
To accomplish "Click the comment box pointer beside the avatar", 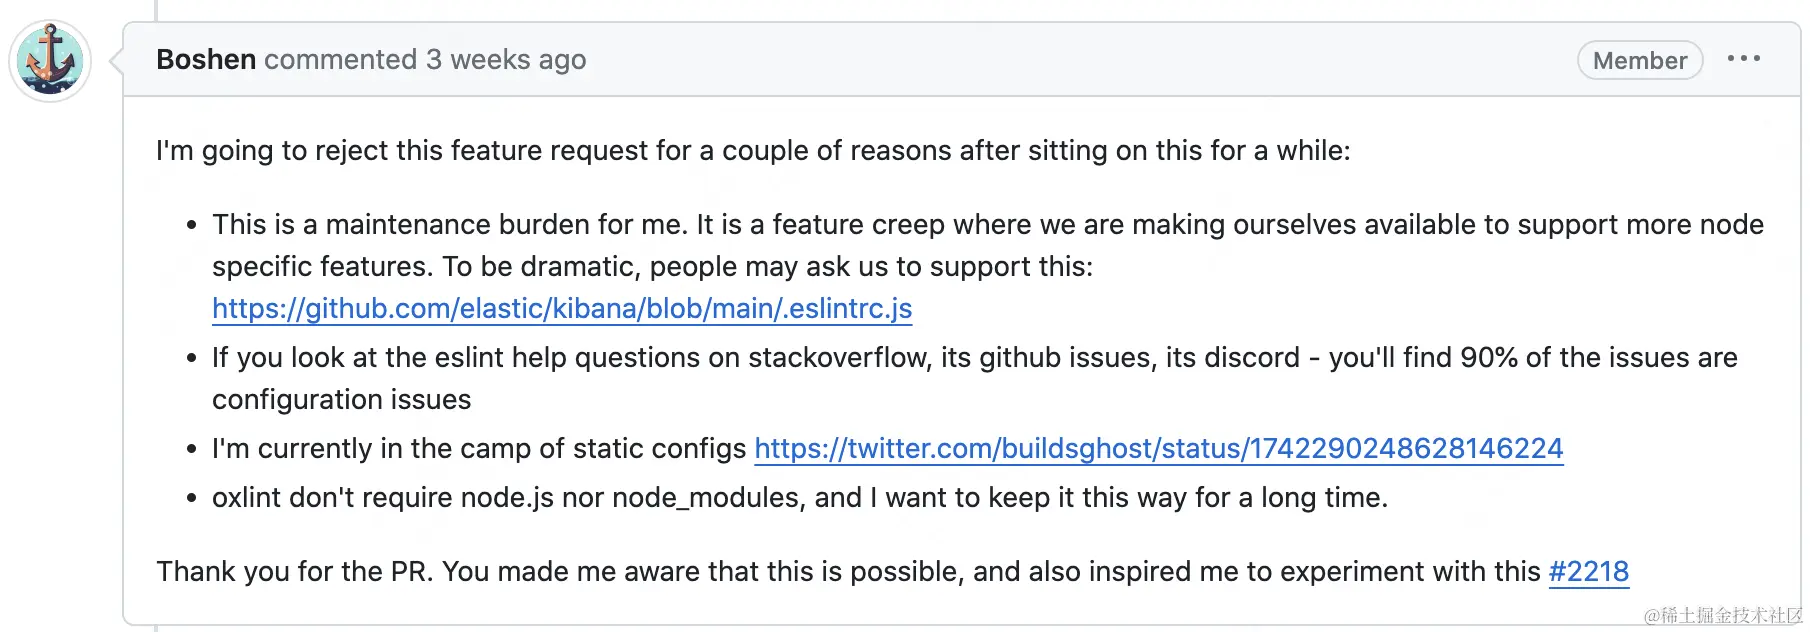I will [116, 61].
